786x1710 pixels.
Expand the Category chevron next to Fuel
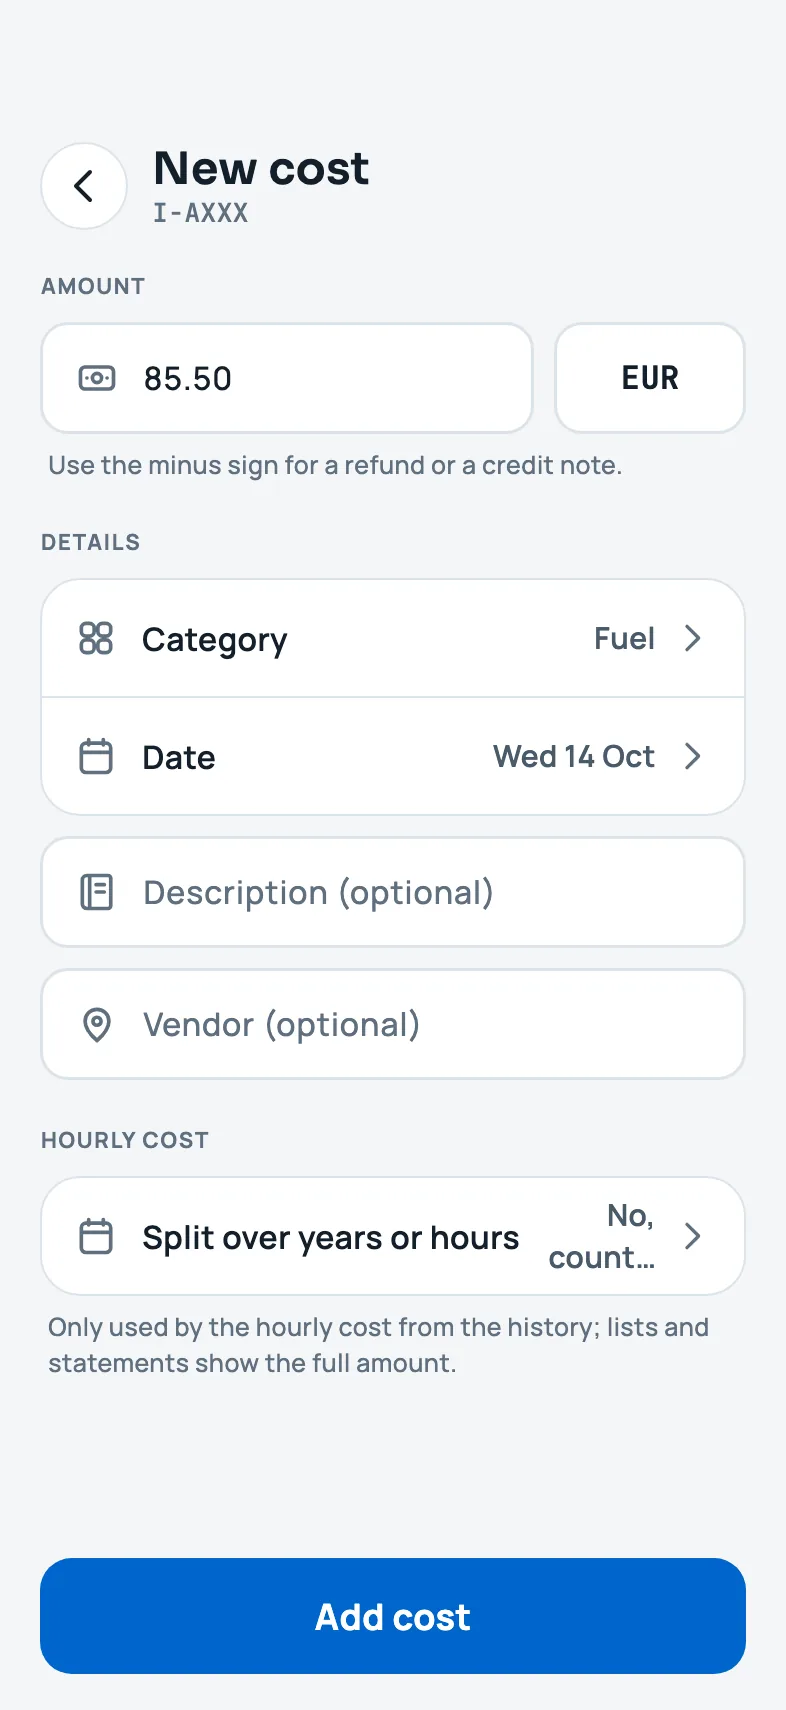pyautogui.click(x=692, y=638)
